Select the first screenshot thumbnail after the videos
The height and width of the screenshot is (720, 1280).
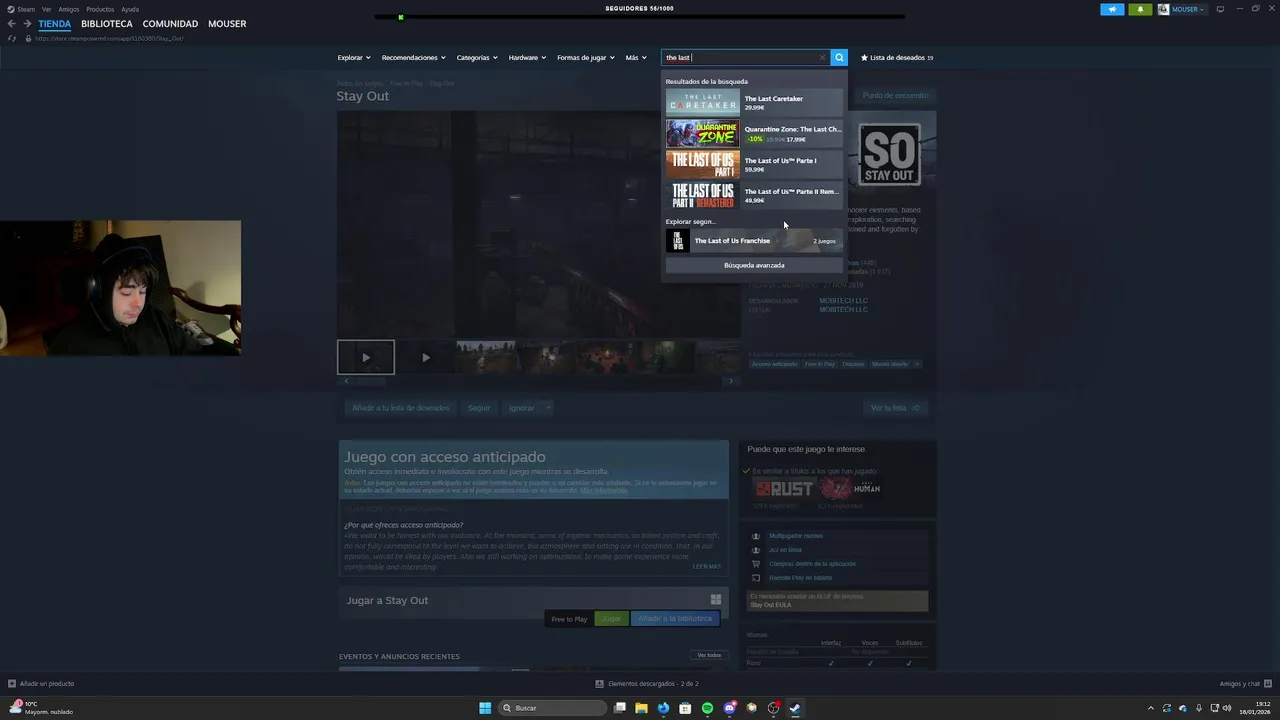pyautogui.click(x=485, y=357)
